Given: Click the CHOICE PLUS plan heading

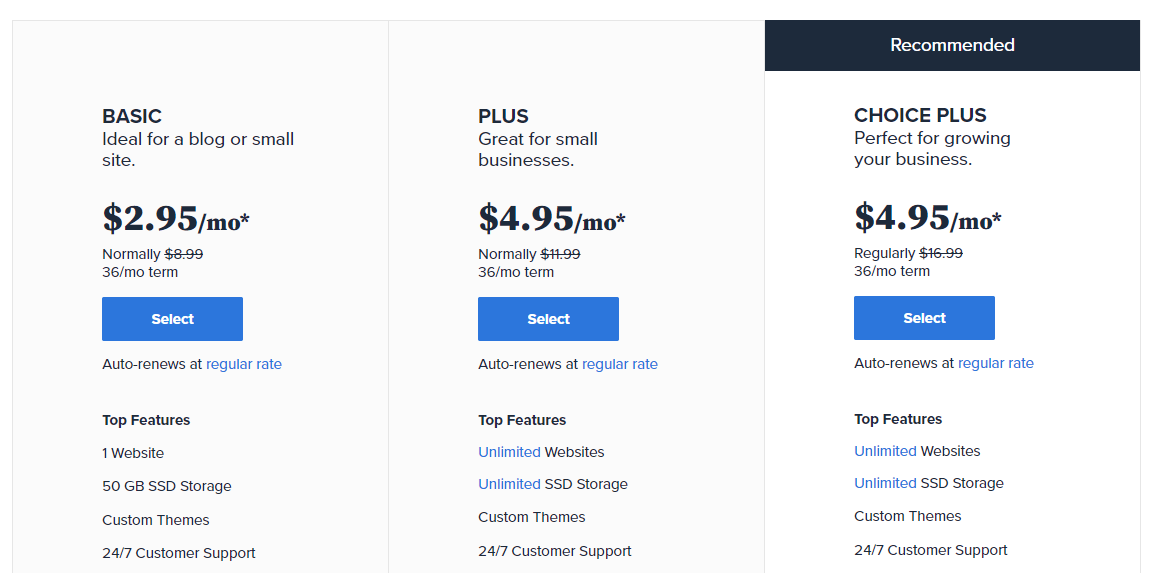Looking at the screenshot, I should pos(920,115).
